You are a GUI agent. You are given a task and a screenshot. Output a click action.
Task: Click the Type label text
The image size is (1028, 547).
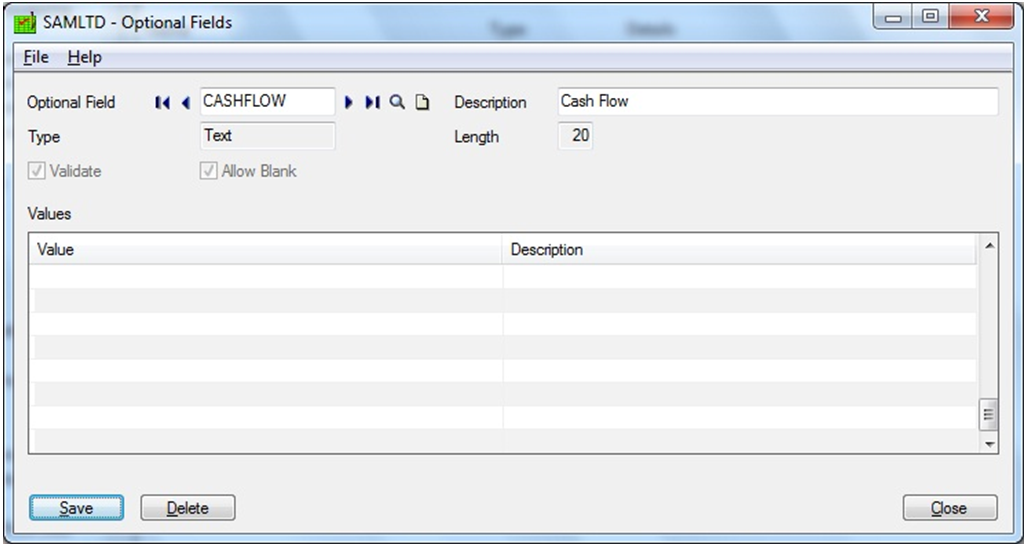coord(44,137)
